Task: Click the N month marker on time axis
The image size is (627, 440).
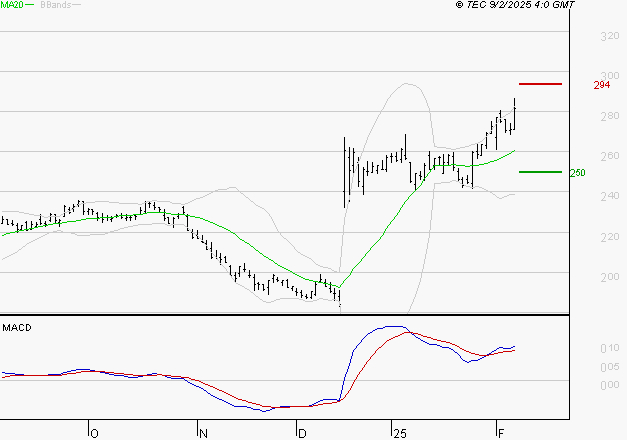Action: (203, 434)
